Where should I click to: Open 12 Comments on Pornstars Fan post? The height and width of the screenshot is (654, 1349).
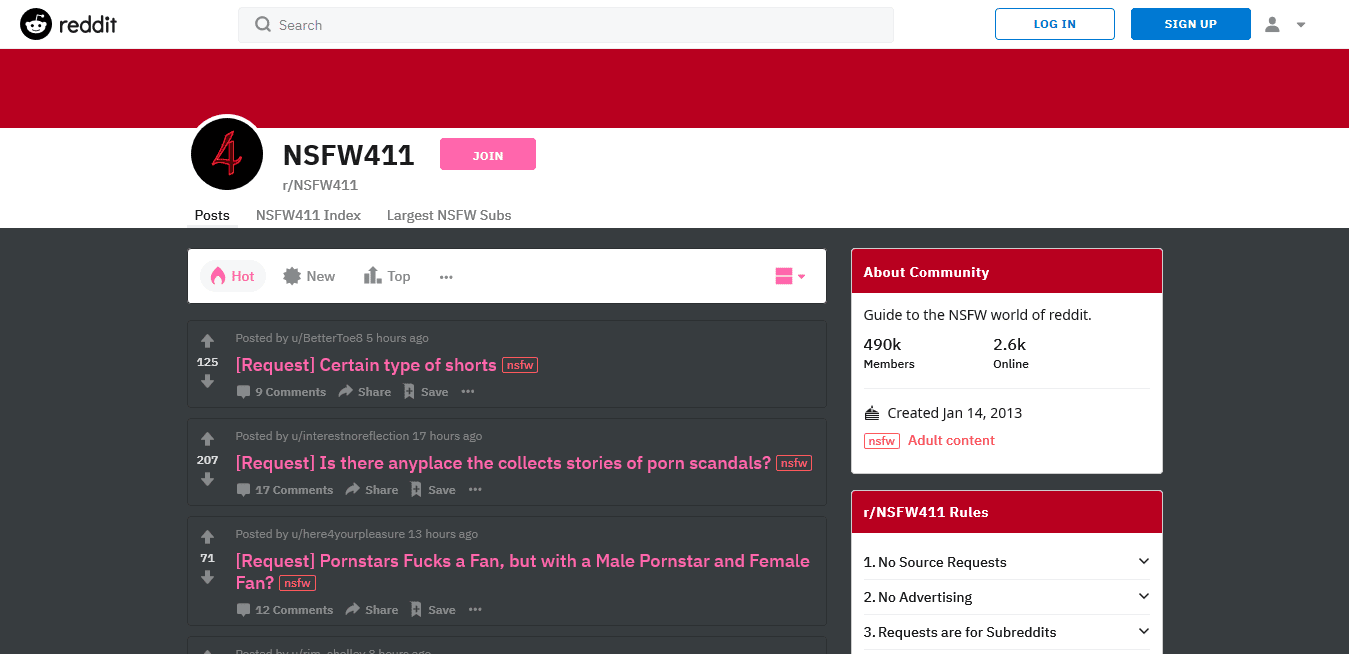[x=285, y=610]
